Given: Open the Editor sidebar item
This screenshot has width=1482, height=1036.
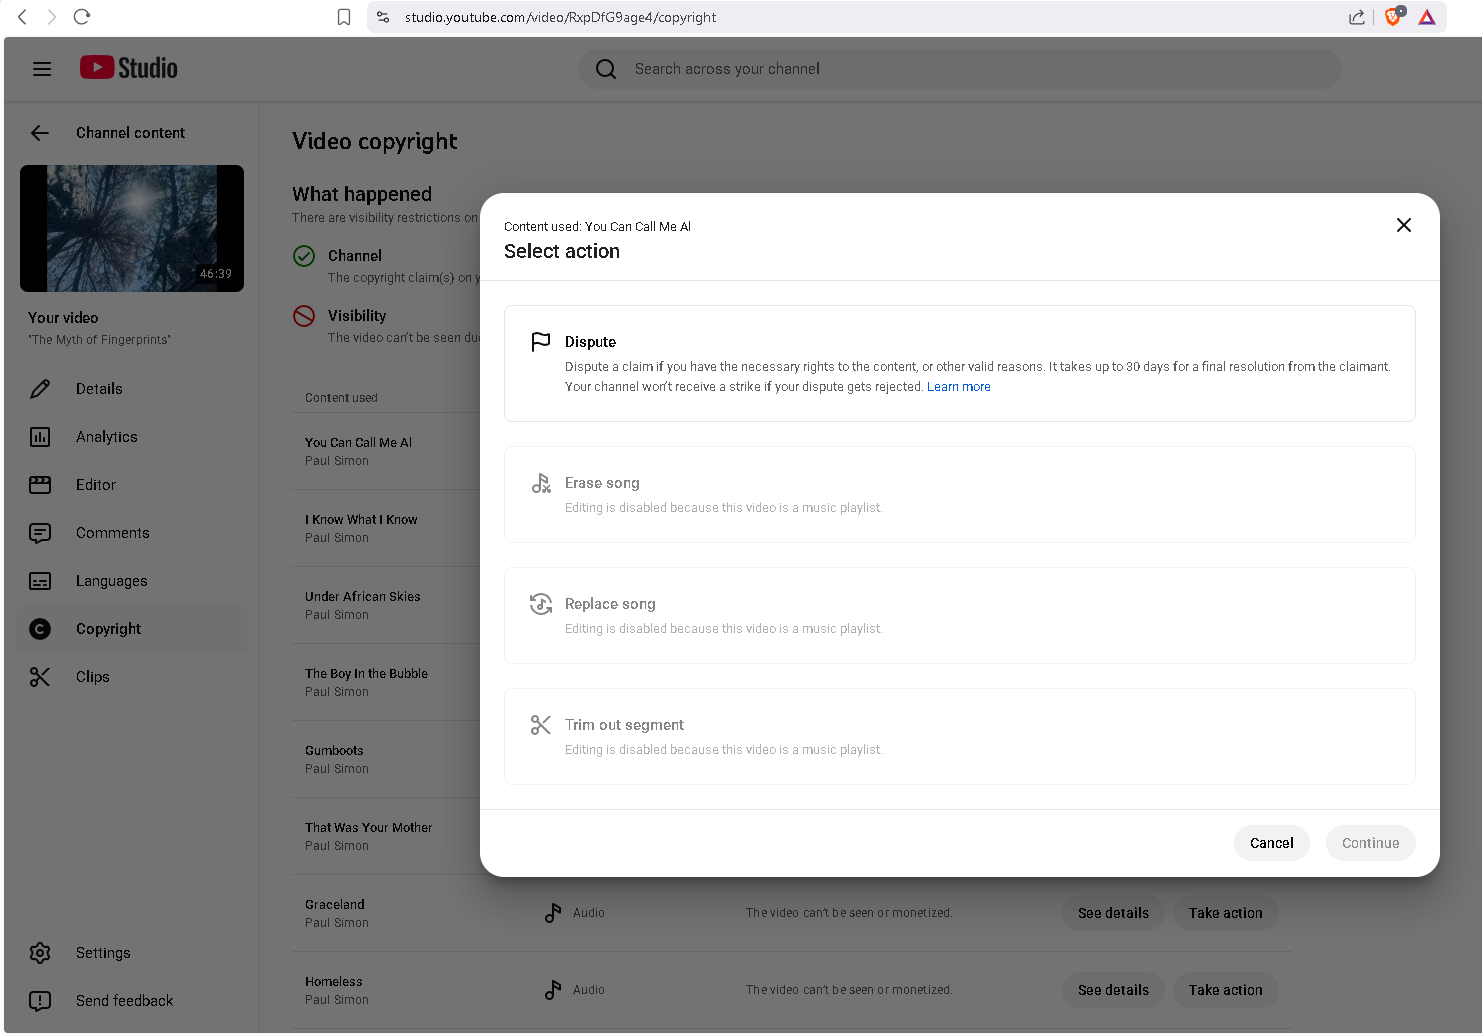Looking at the screenshot, I should click(x=96, y=485).
